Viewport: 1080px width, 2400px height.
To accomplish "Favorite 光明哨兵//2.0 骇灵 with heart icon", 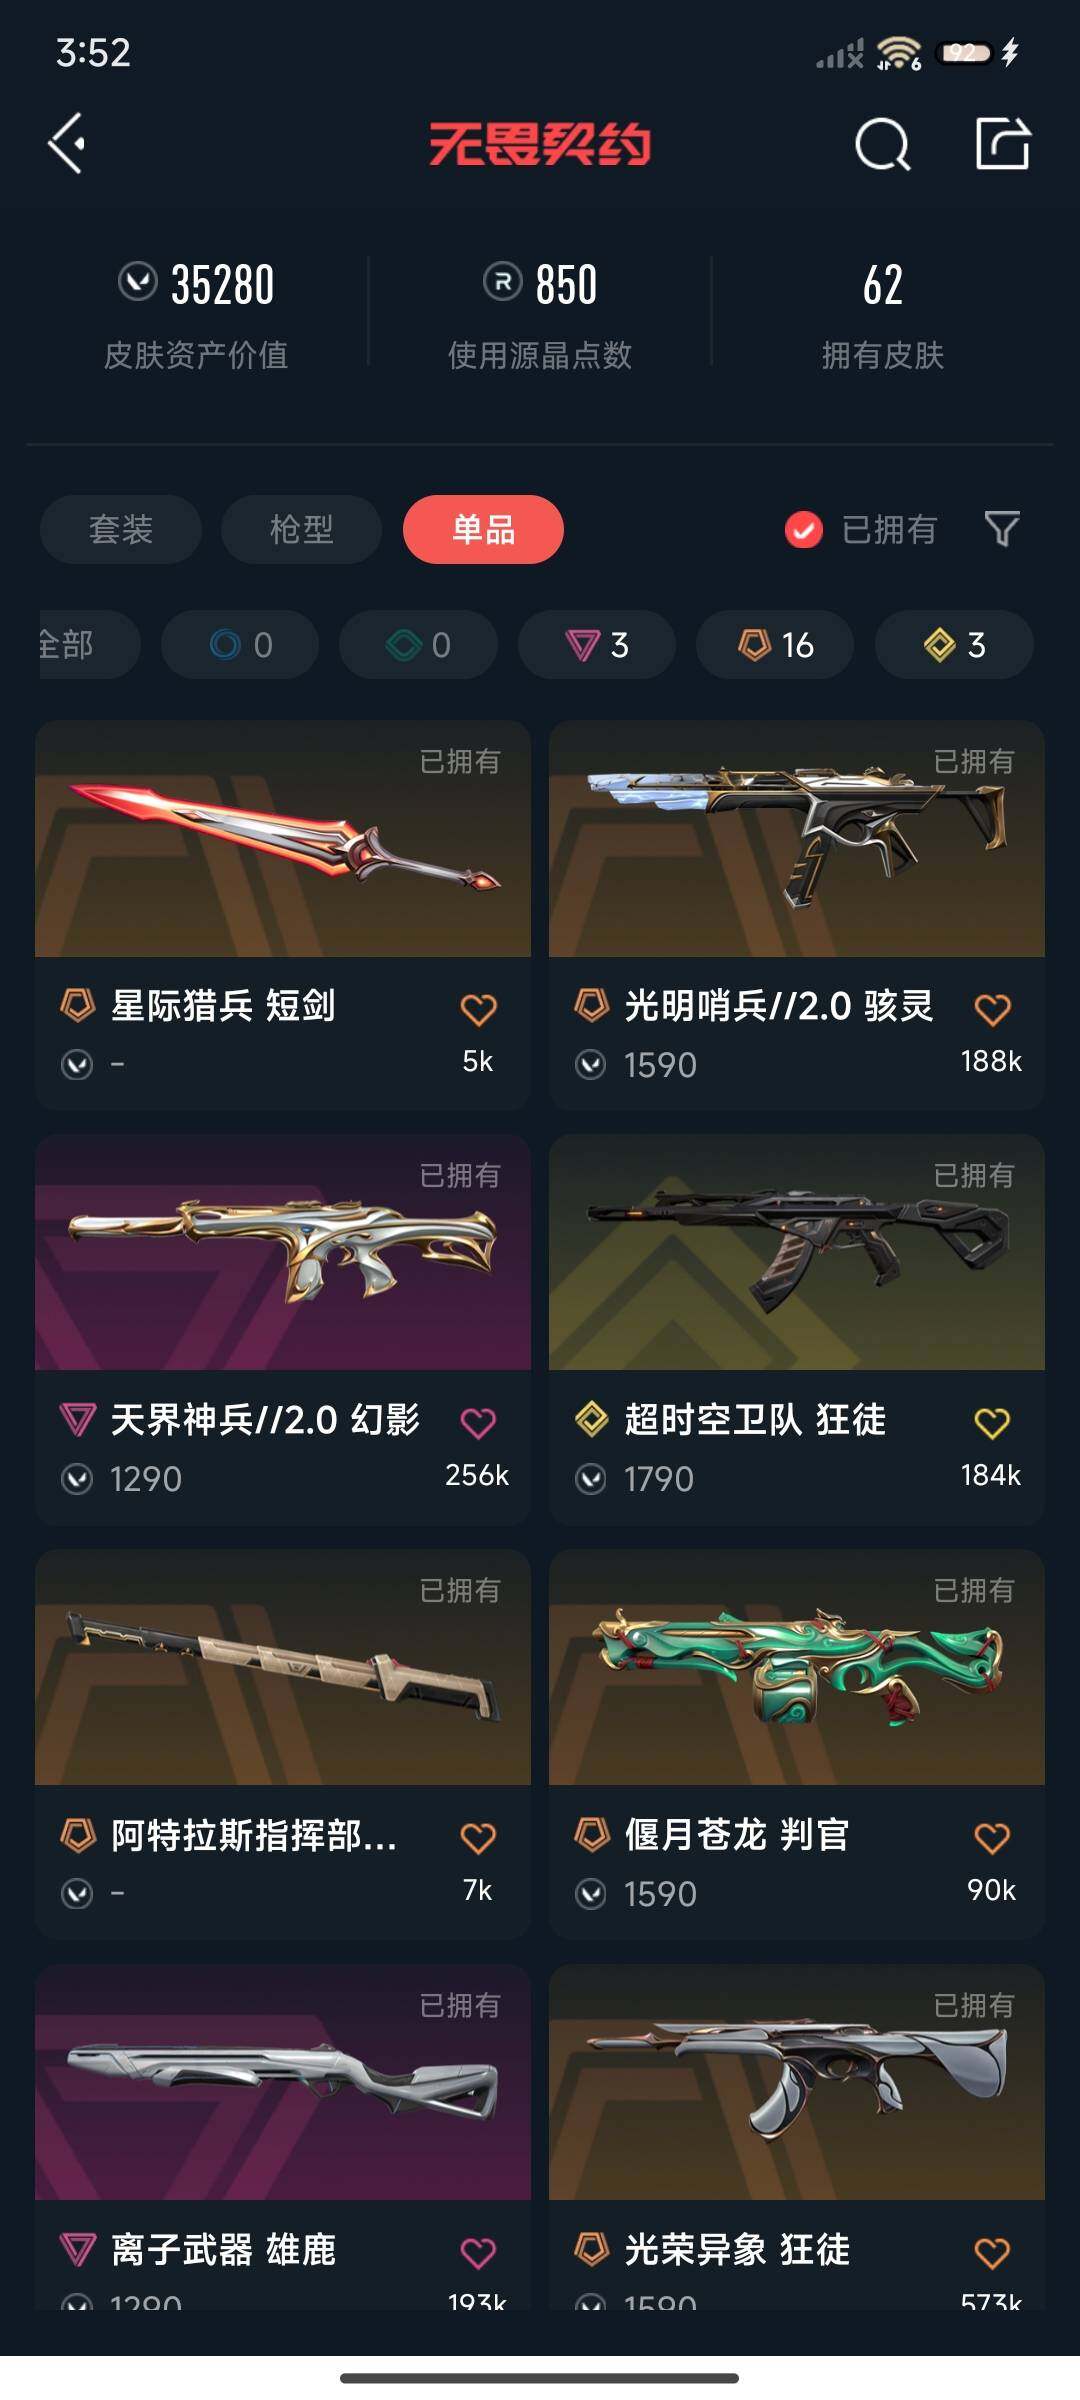I will (992, 1009).
